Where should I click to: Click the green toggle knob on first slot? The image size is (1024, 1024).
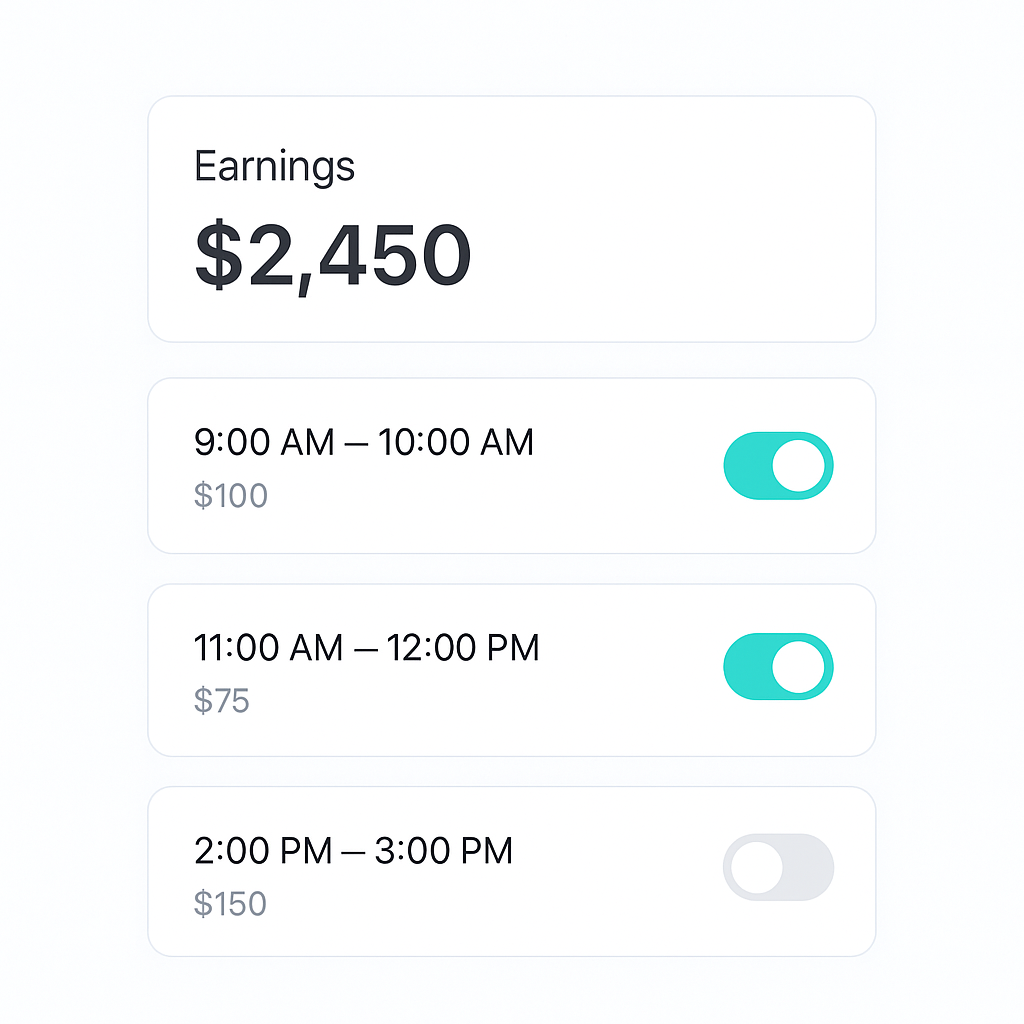(x=799, y=465)
